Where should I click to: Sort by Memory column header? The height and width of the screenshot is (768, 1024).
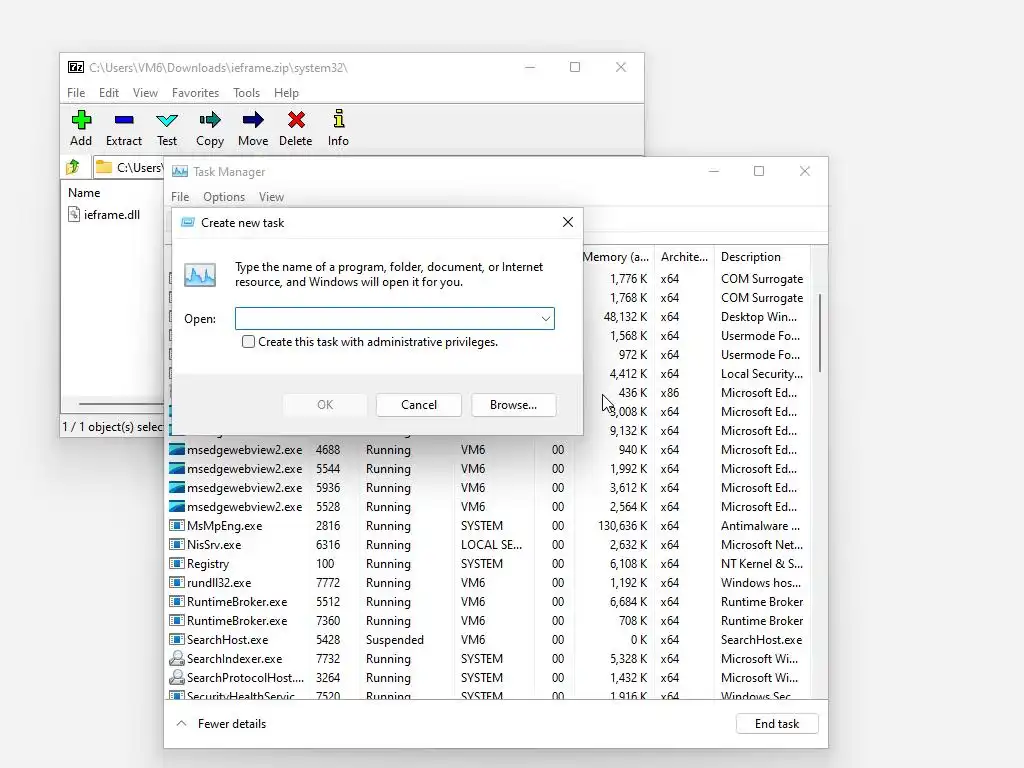pyautogui.click(x=616, y=257)
